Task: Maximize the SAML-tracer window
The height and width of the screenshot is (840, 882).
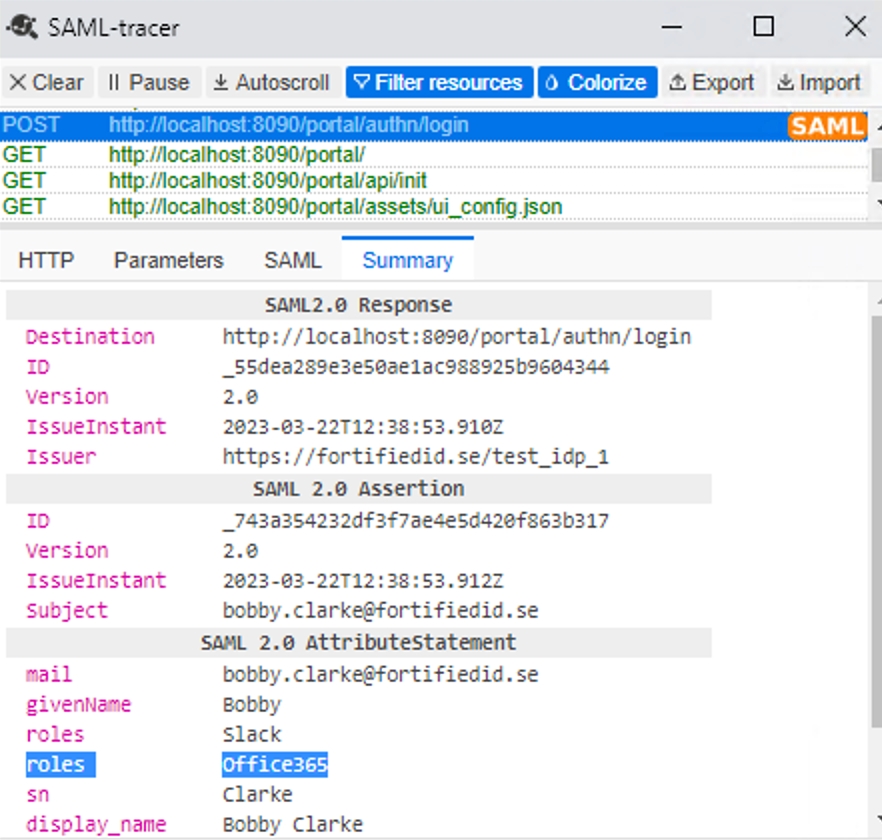Action: point(763,27)
